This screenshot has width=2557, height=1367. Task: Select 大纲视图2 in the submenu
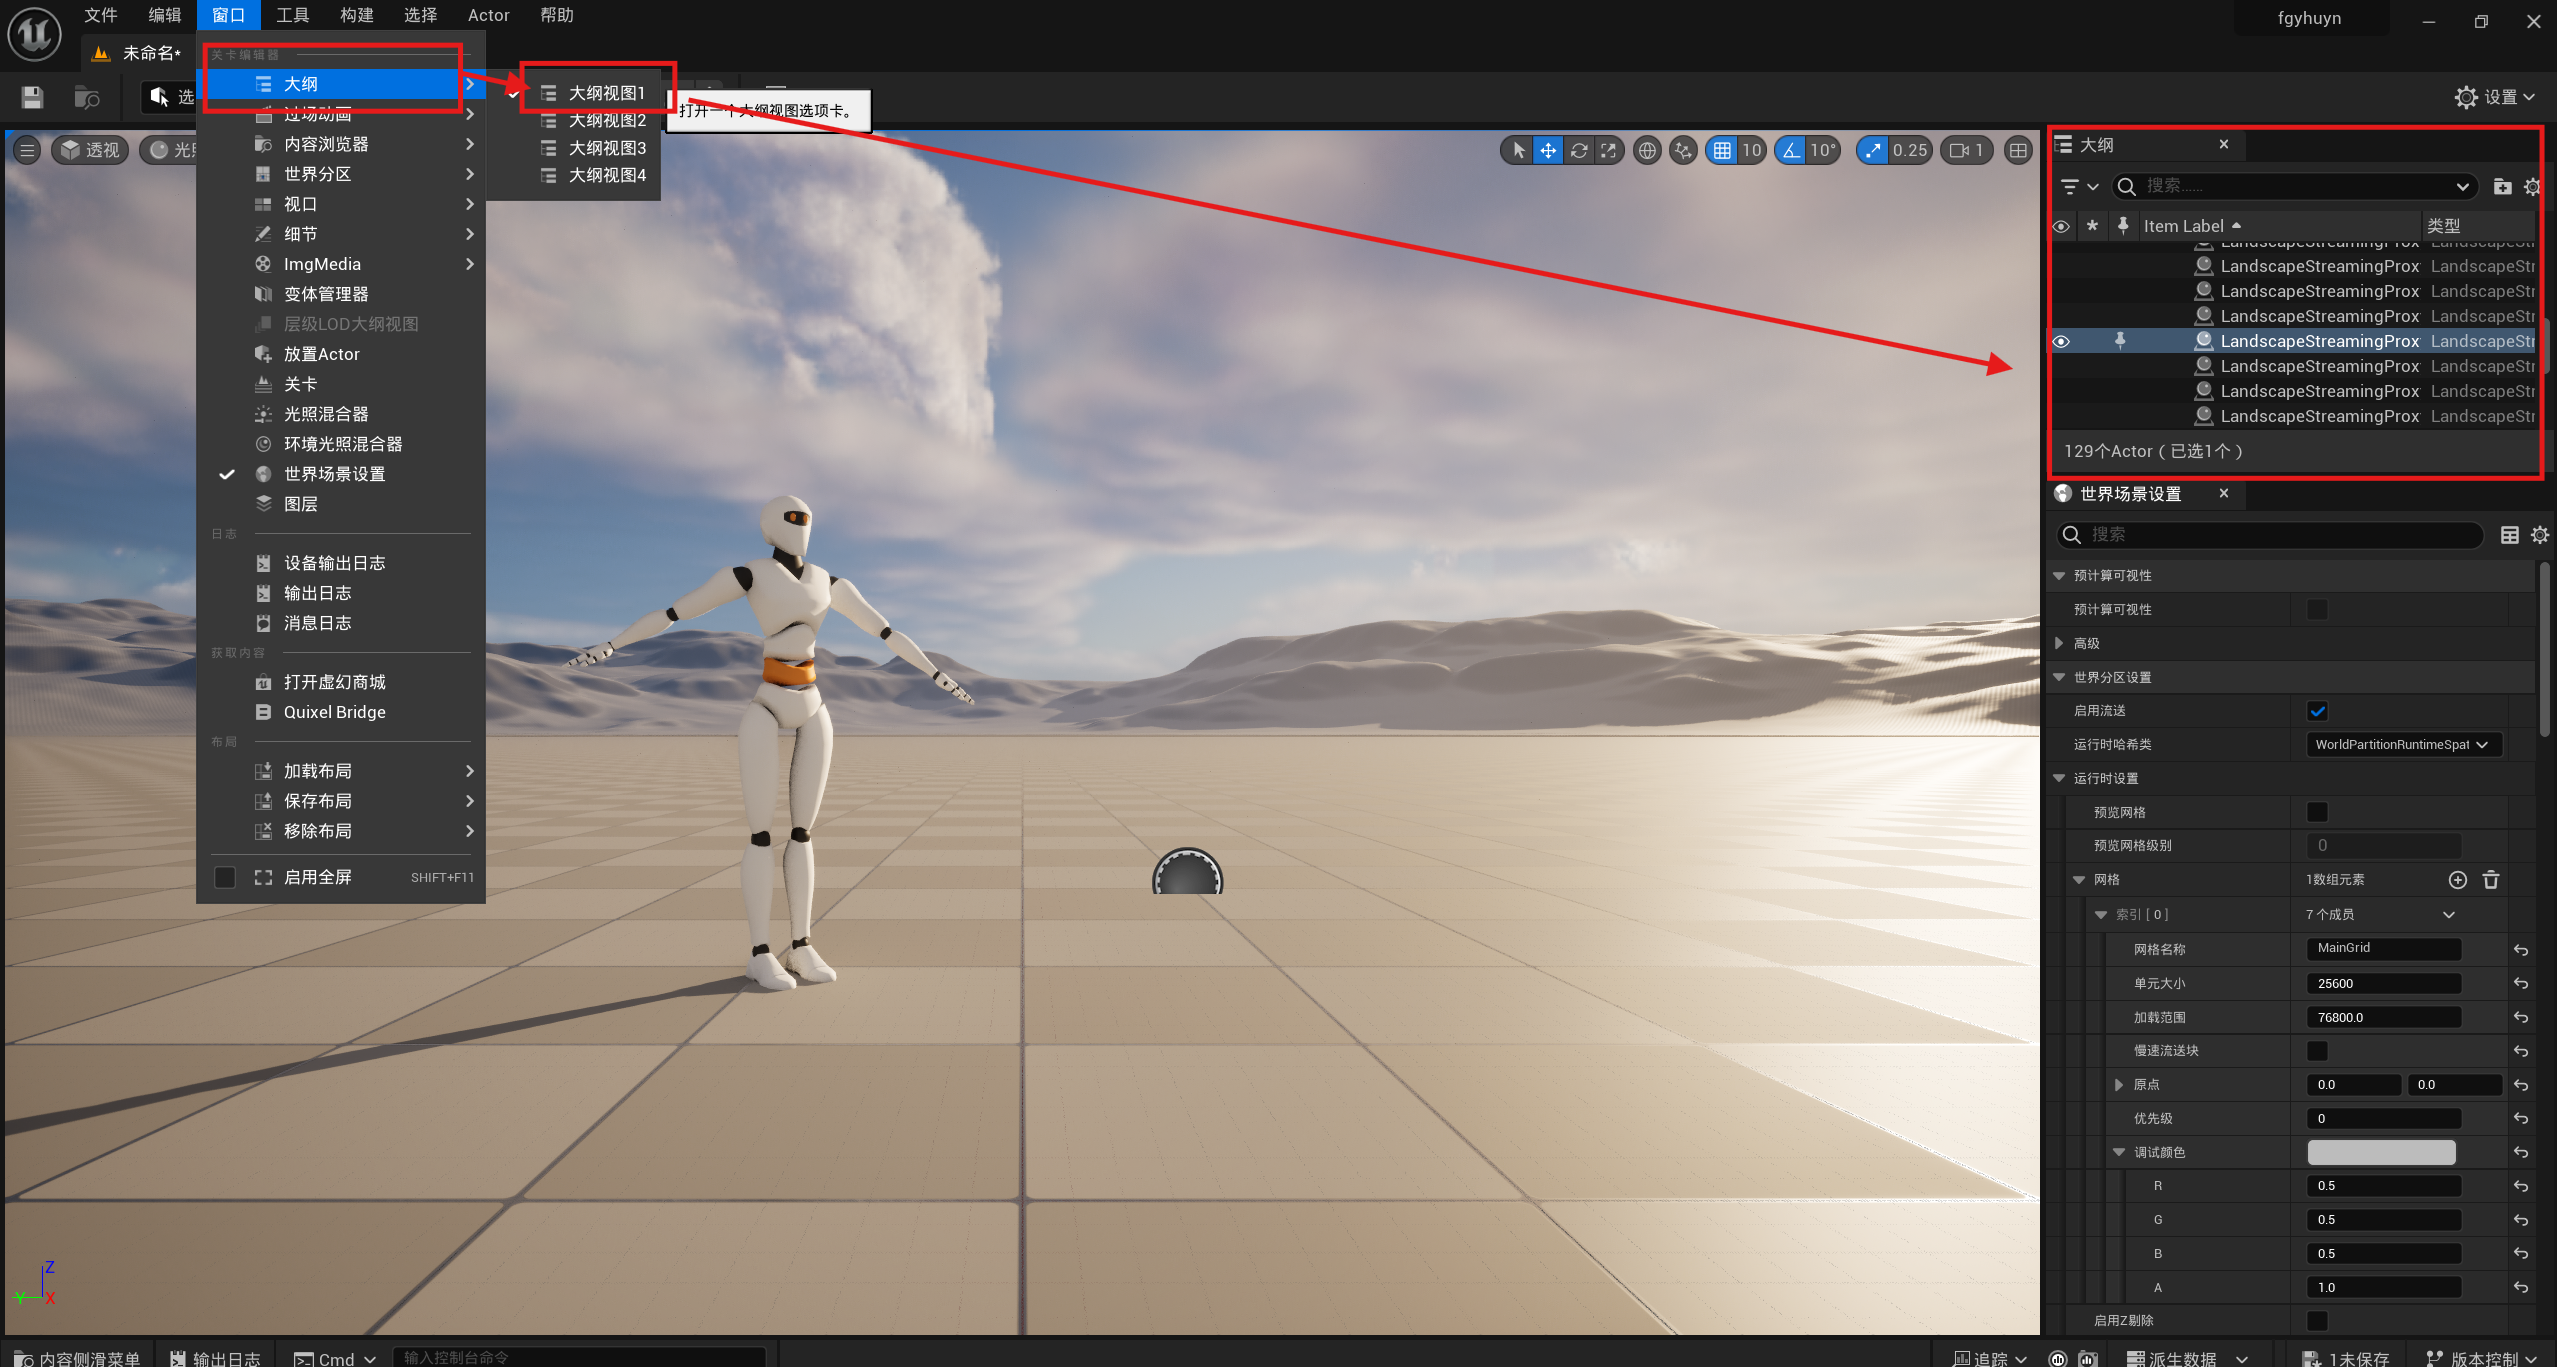[x=606, y=121]
